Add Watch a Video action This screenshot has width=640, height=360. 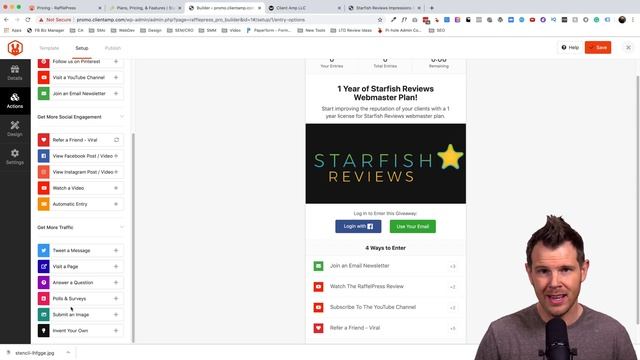116,188
